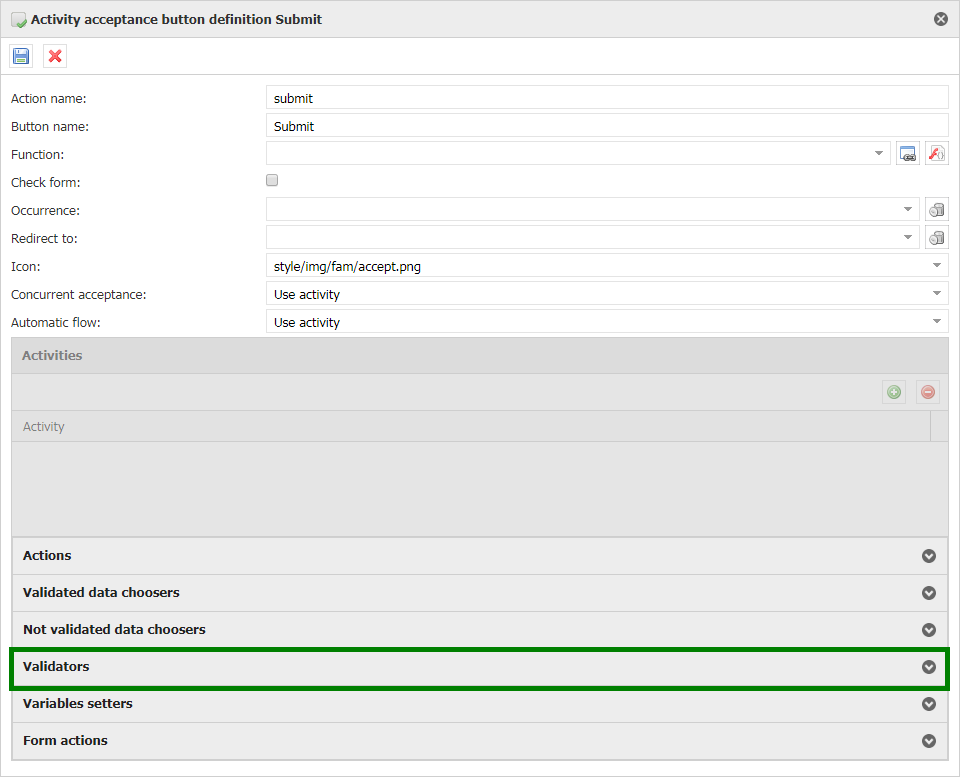This screenshot has width=960, height=777.
Task: Click the blue floppy disk save icon
Action: [21, 56]
